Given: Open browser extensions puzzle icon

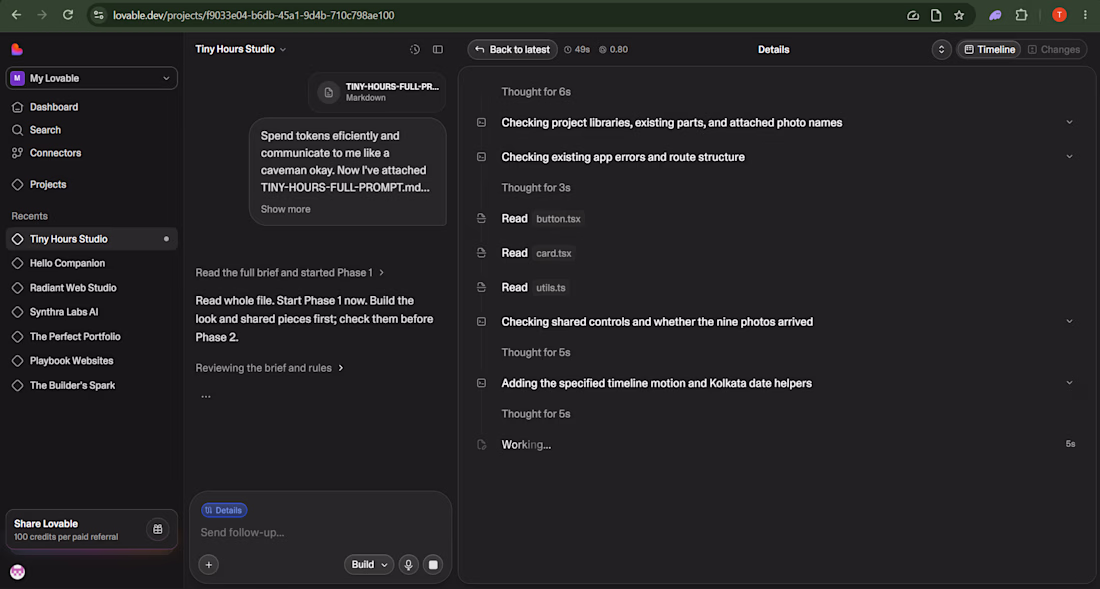Looking at the screenshot, I should (x=1021, y=15).
